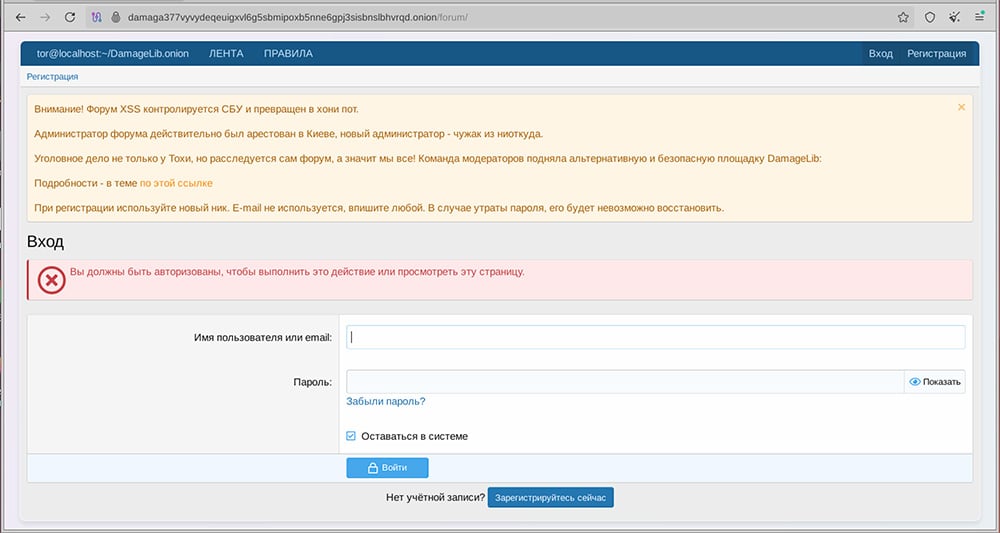Click the red error circle icon

(x=52, y=280)
